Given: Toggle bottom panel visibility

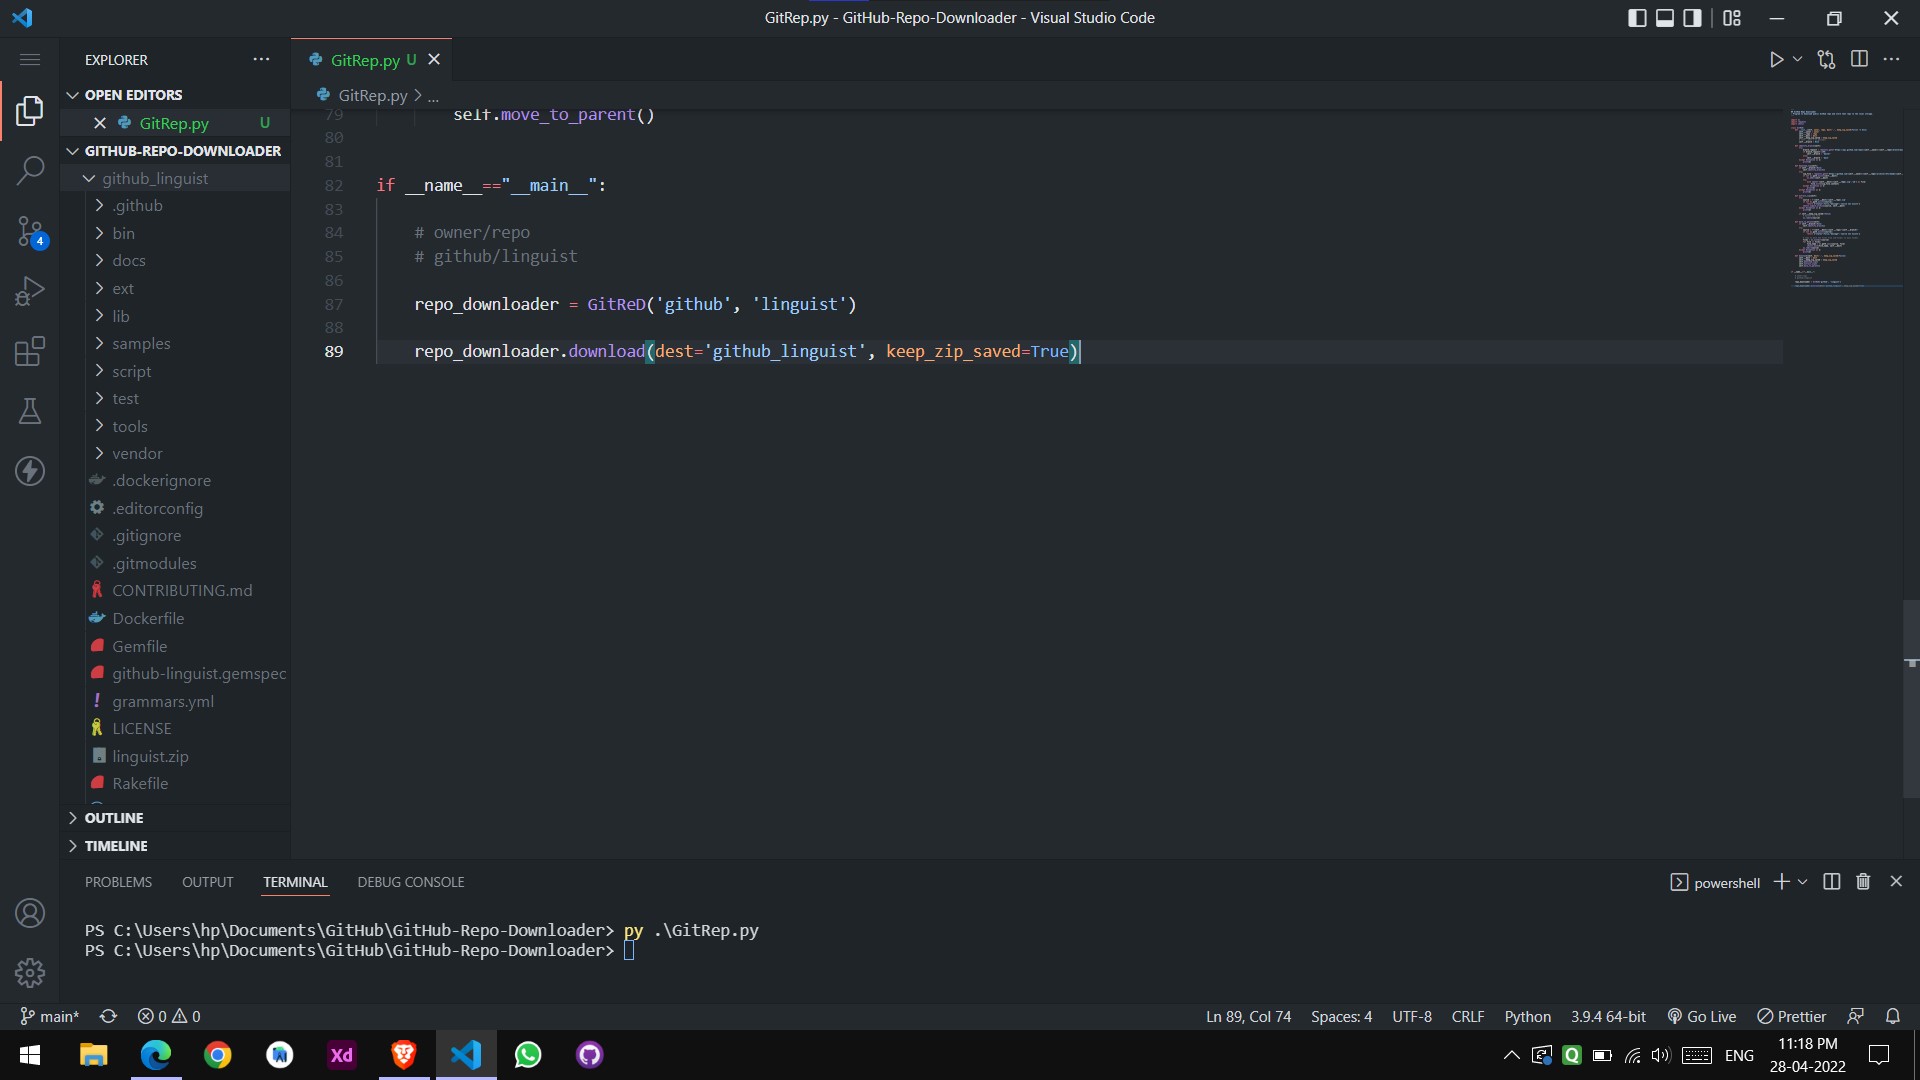Looking at the screenshot, I should coord(1665,18).
